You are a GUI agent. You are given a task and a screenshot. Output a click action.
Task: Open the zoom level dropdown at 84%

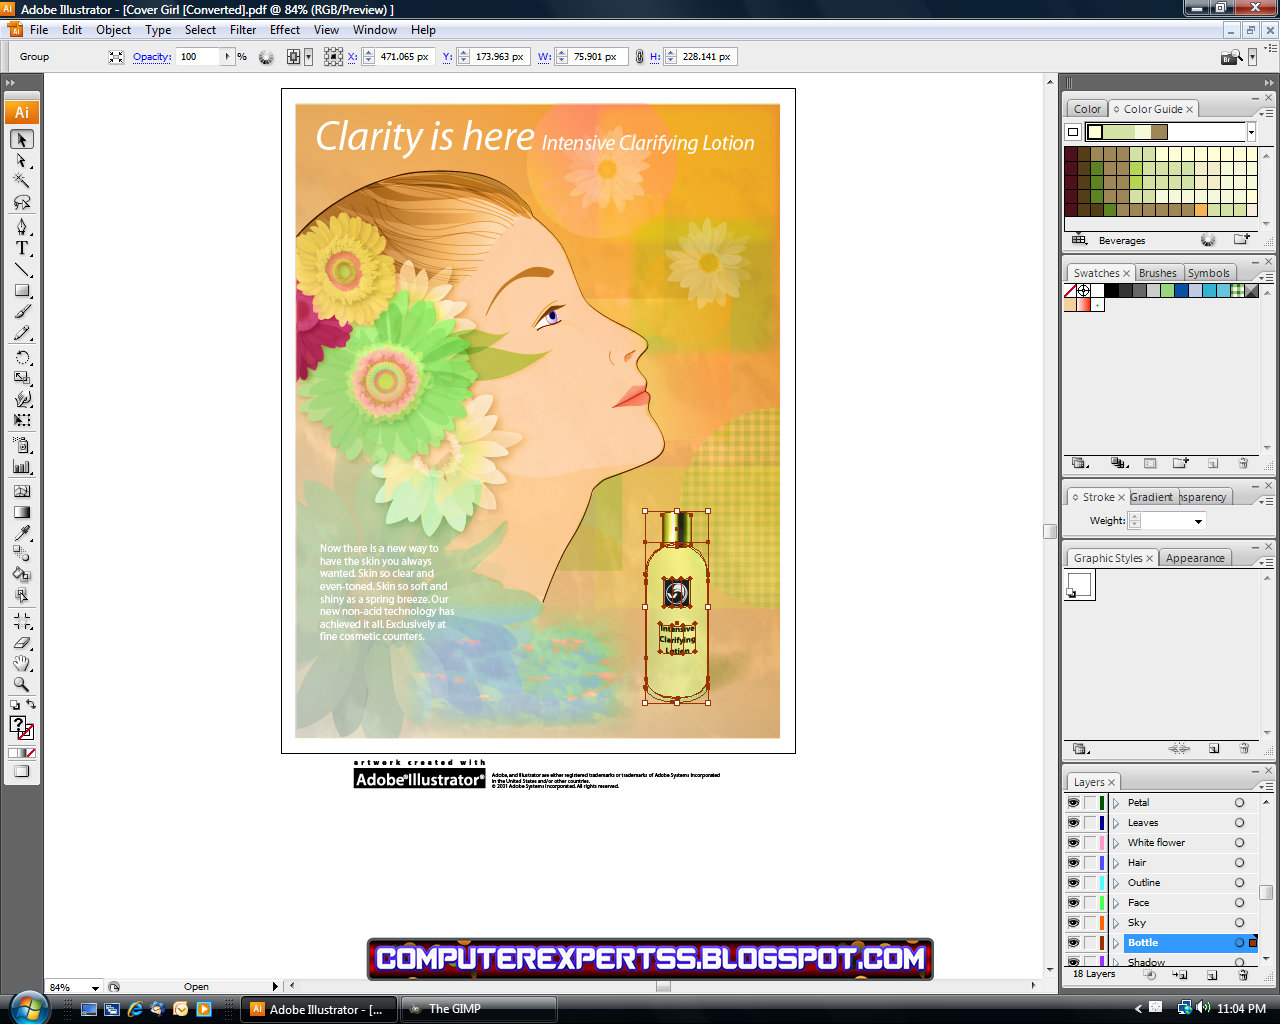[x=95, y=987]
